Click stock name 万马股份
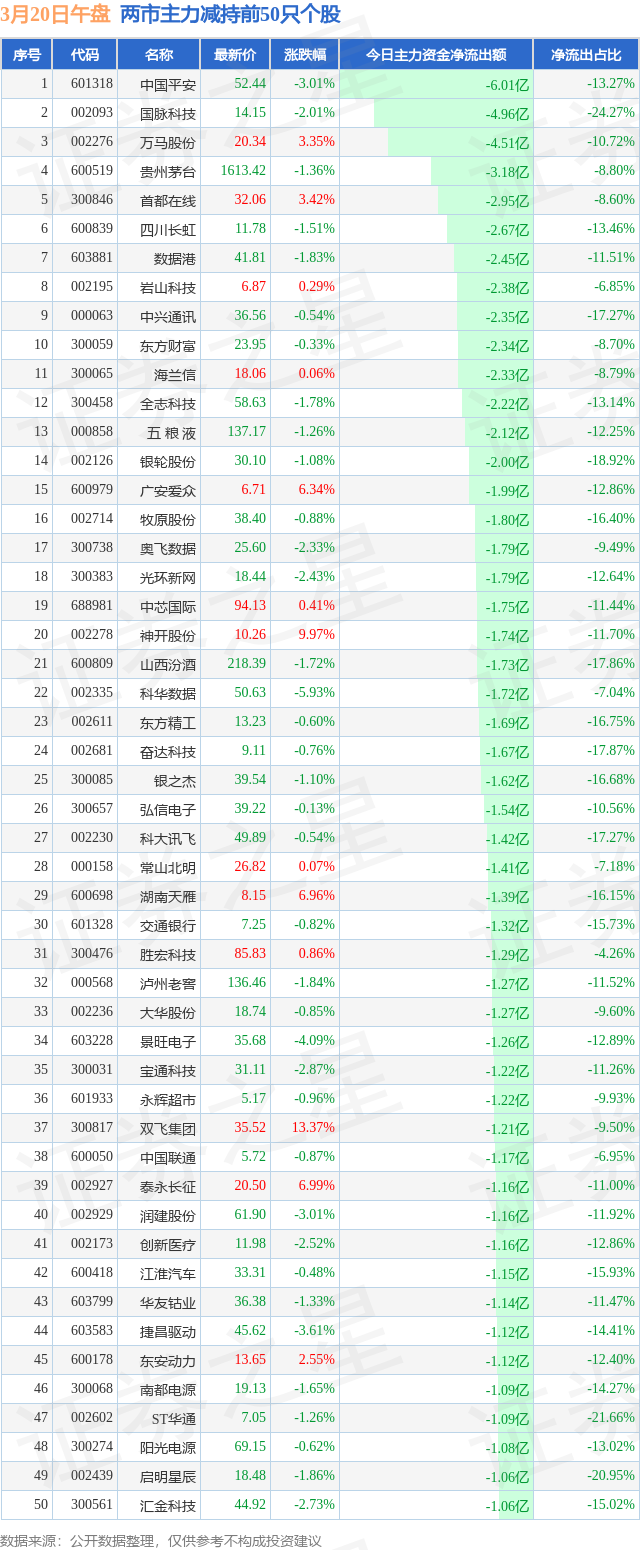Image resolution: width=640 pixels, height=1550 pixels. 169,142
